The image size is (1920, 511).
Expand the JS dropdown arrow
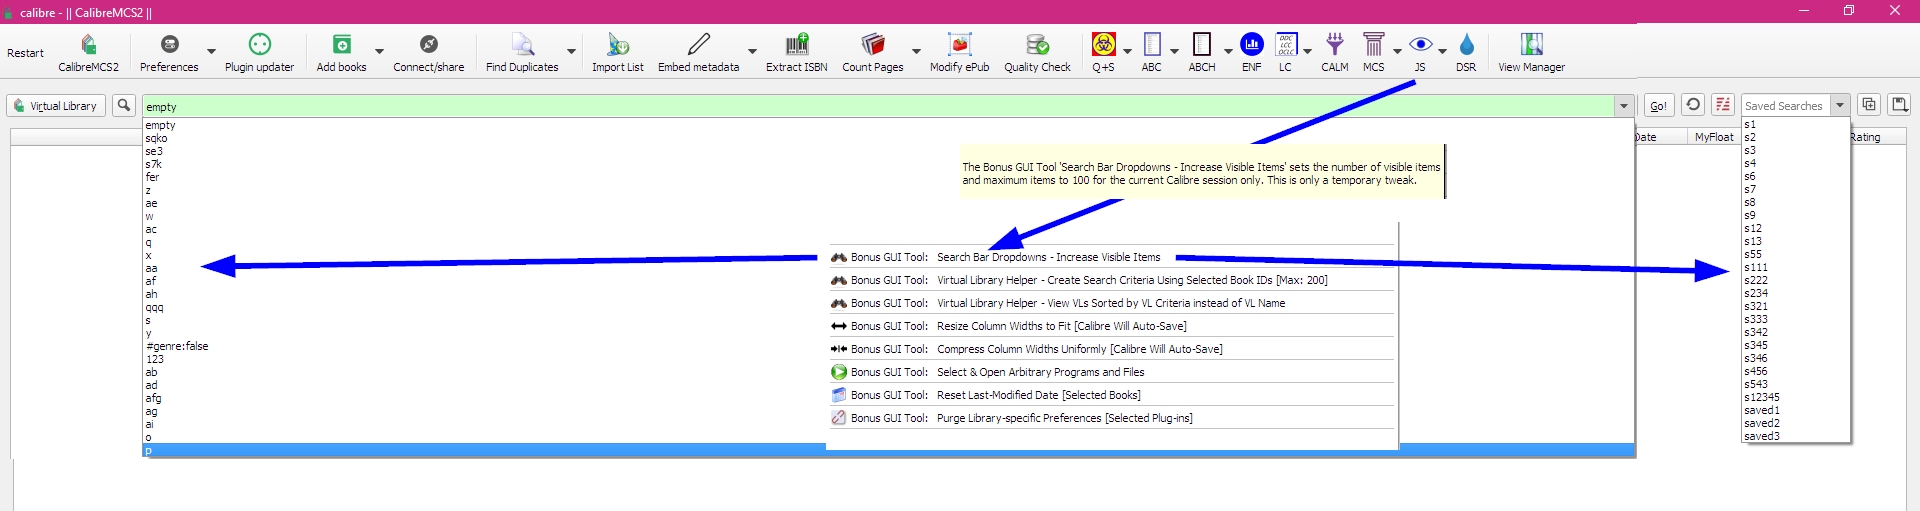(1442, 51)
